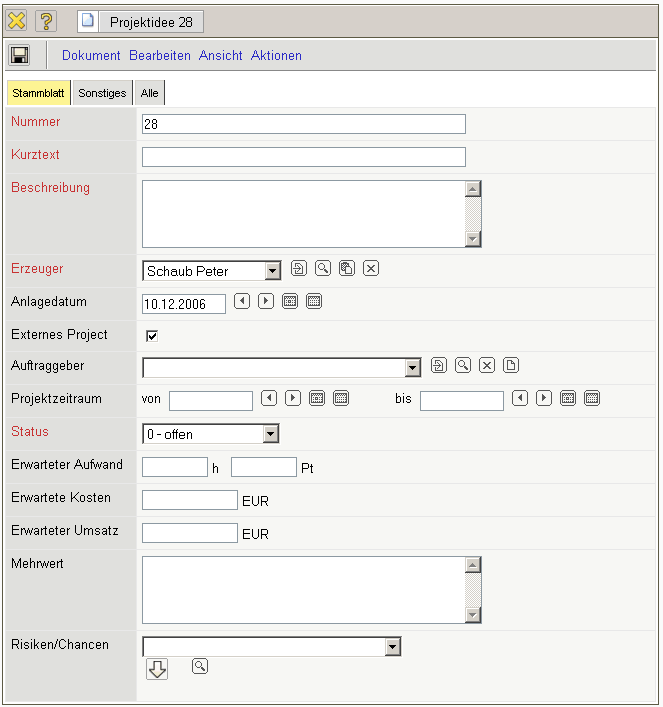Step Anlagedatum back with left arrow
The height and width of the screenshot is (707, 663).
241,301
